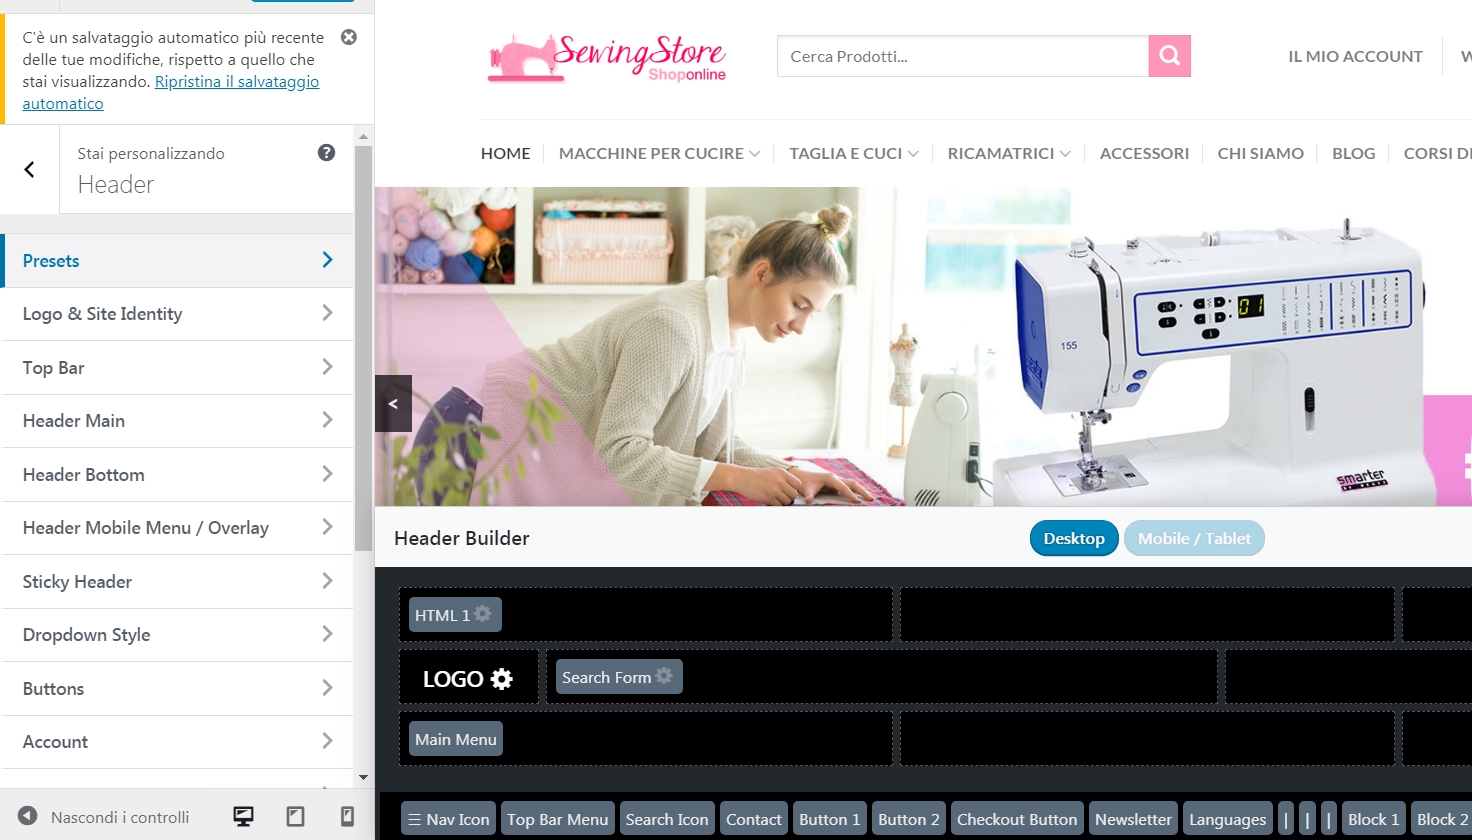1472x840 pixels.
Task: Expand the Sticky Header section
Action: tap(177, 582)
